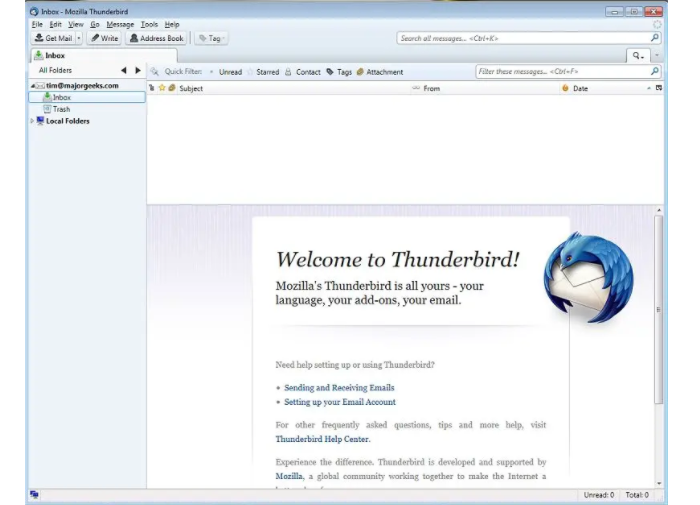Open the Message menu
Image resolution: width=700 pixels, height=505 pixels.
pos(120,25)
